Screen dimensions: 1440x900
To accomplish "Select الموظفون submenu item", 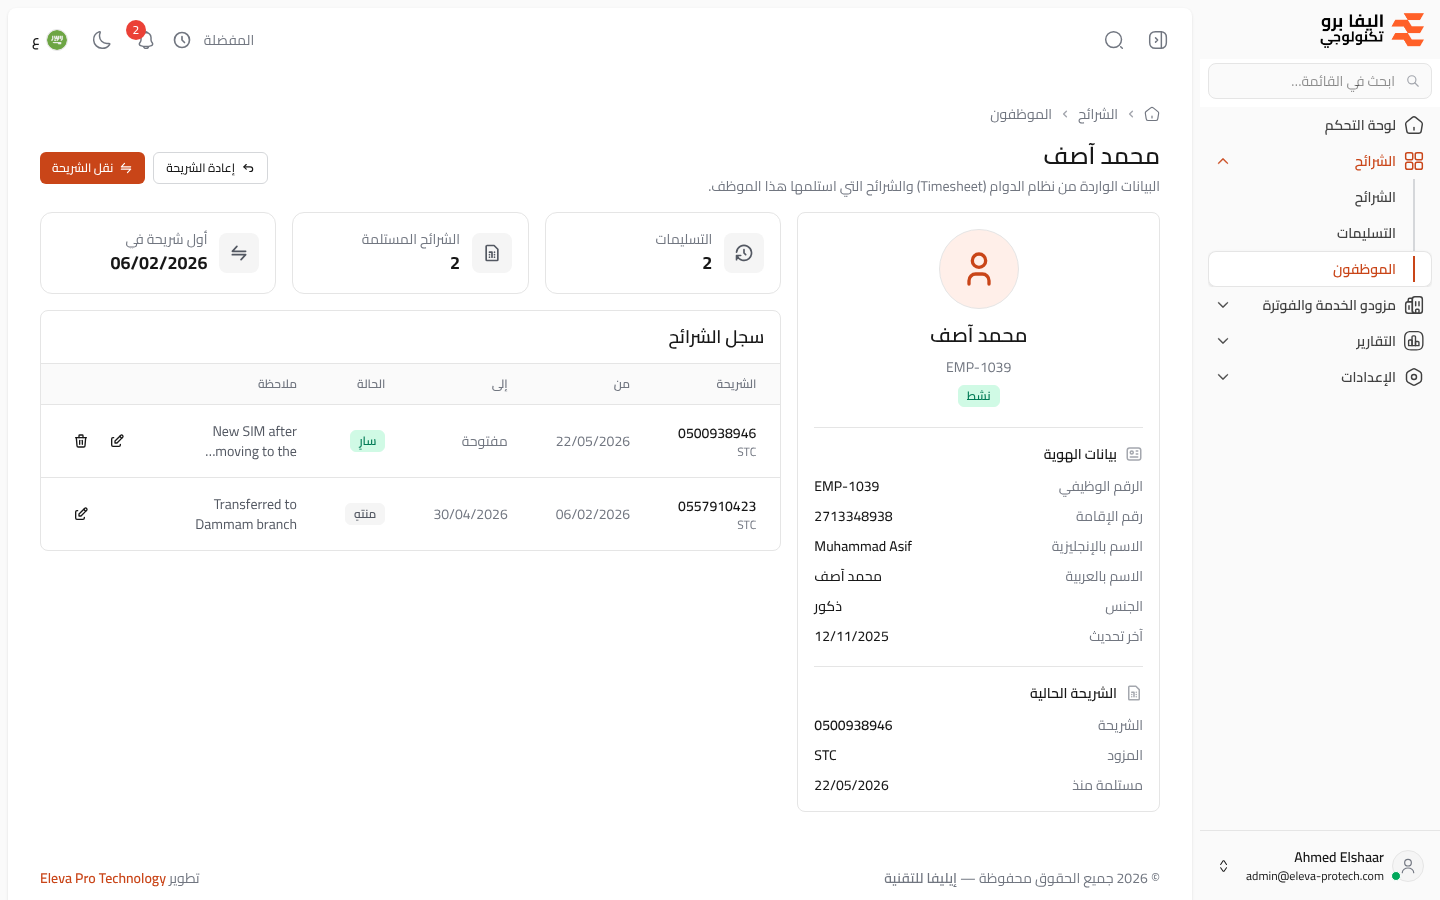I will (1320, 269).
